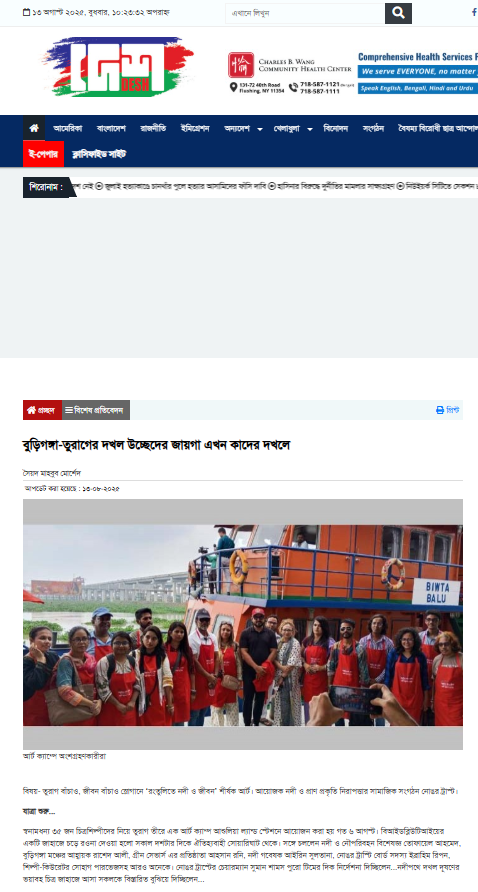The height and width of the screenshot is (892, 478).
Task: Open the ইমিগ্রেশন menu item
Action: coord(195,129)
